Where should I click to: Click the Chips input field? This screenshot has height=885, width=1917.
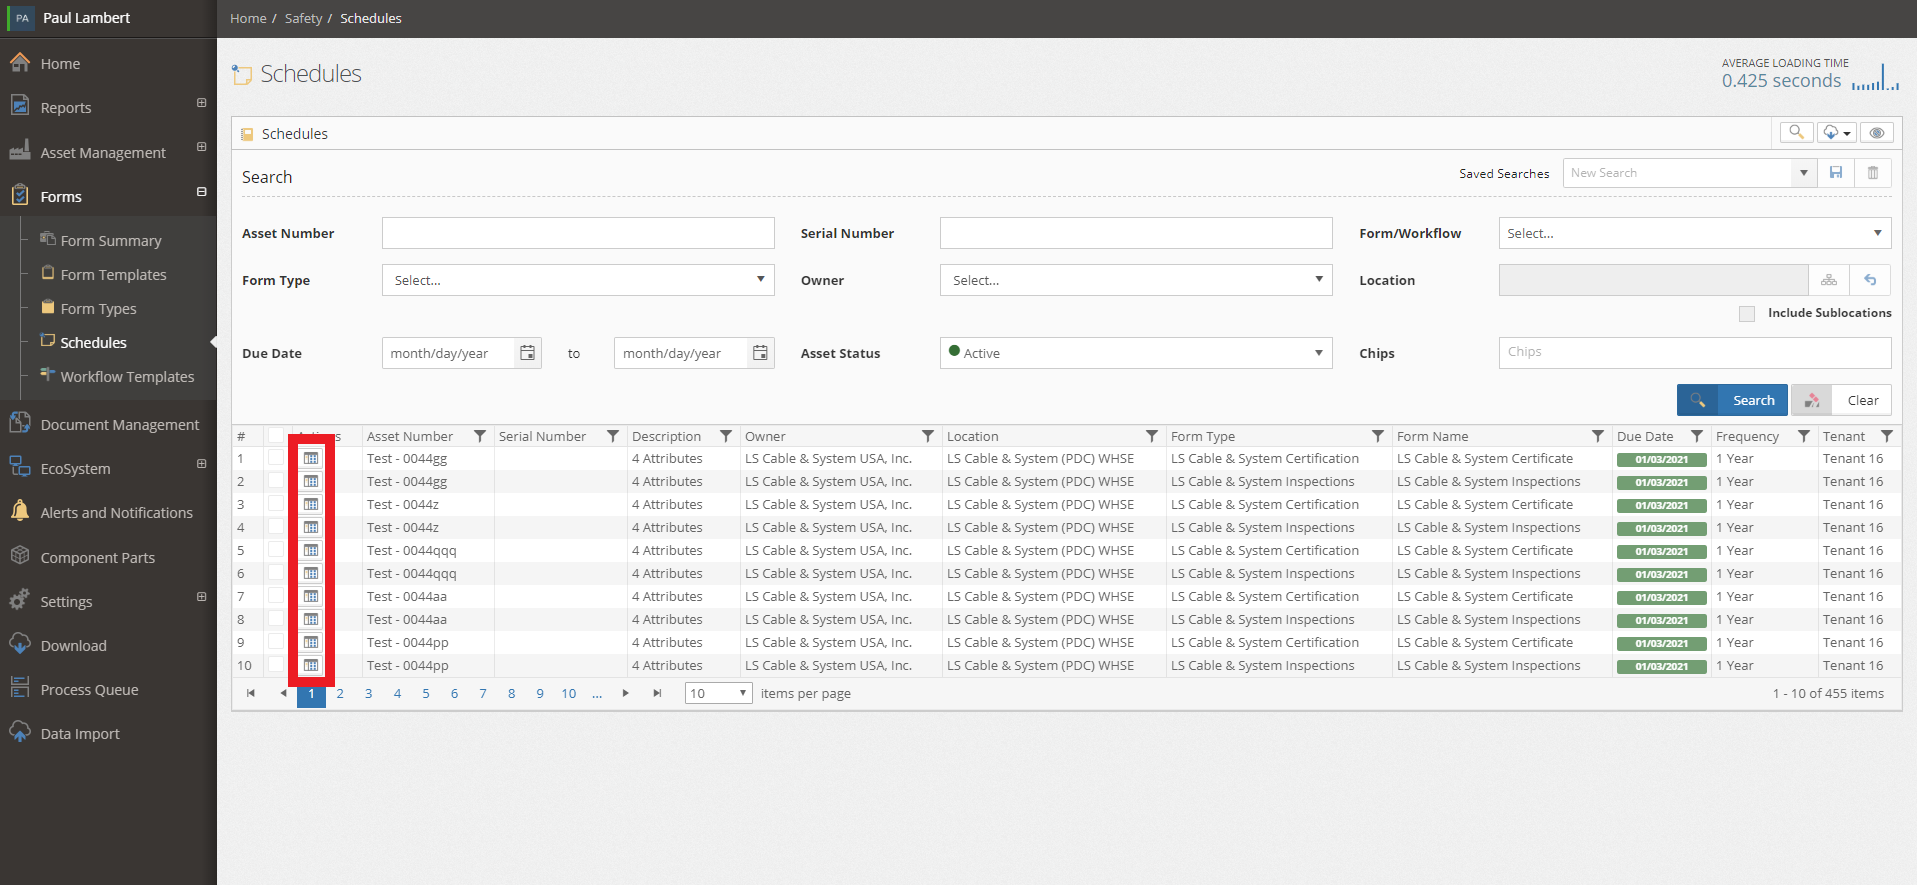(1695, 352)
